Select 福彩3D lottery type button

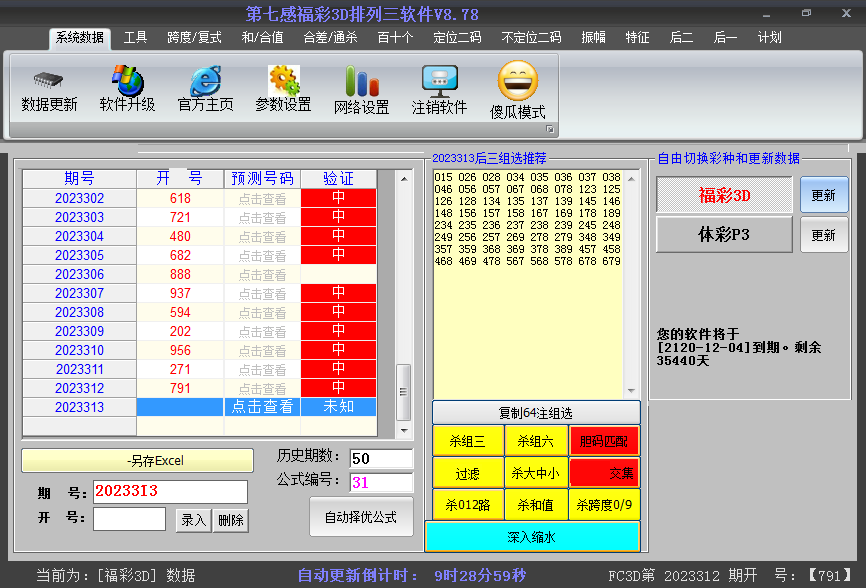tap(724, 195)
